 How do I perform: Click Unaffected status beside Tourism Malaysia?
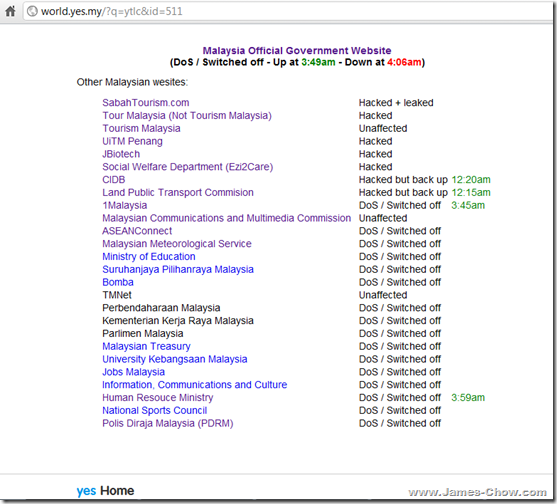[383, 128]
